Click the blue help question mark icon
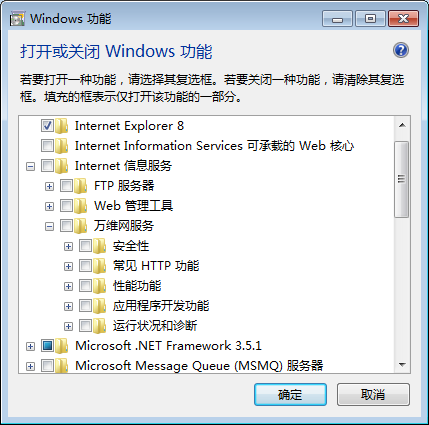The height and width of the screenshot is (425, 429). pyautogui.click(x=401, y=50)
